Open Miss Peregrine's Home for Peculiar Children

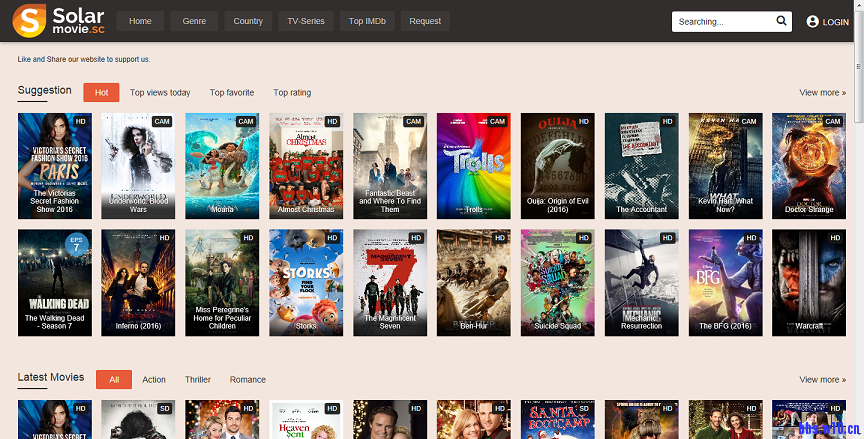click(x=222, y=283)
